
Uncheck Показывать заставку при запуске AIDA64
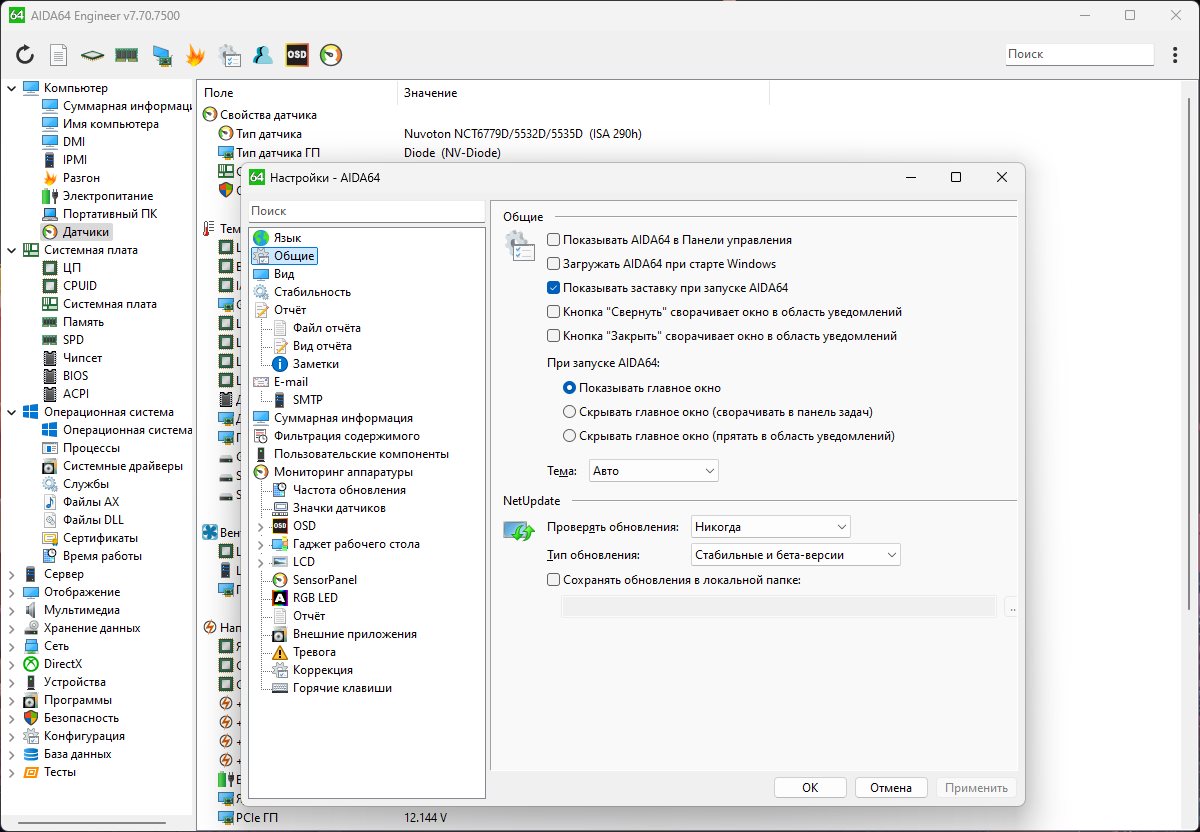tap(553, 288)
